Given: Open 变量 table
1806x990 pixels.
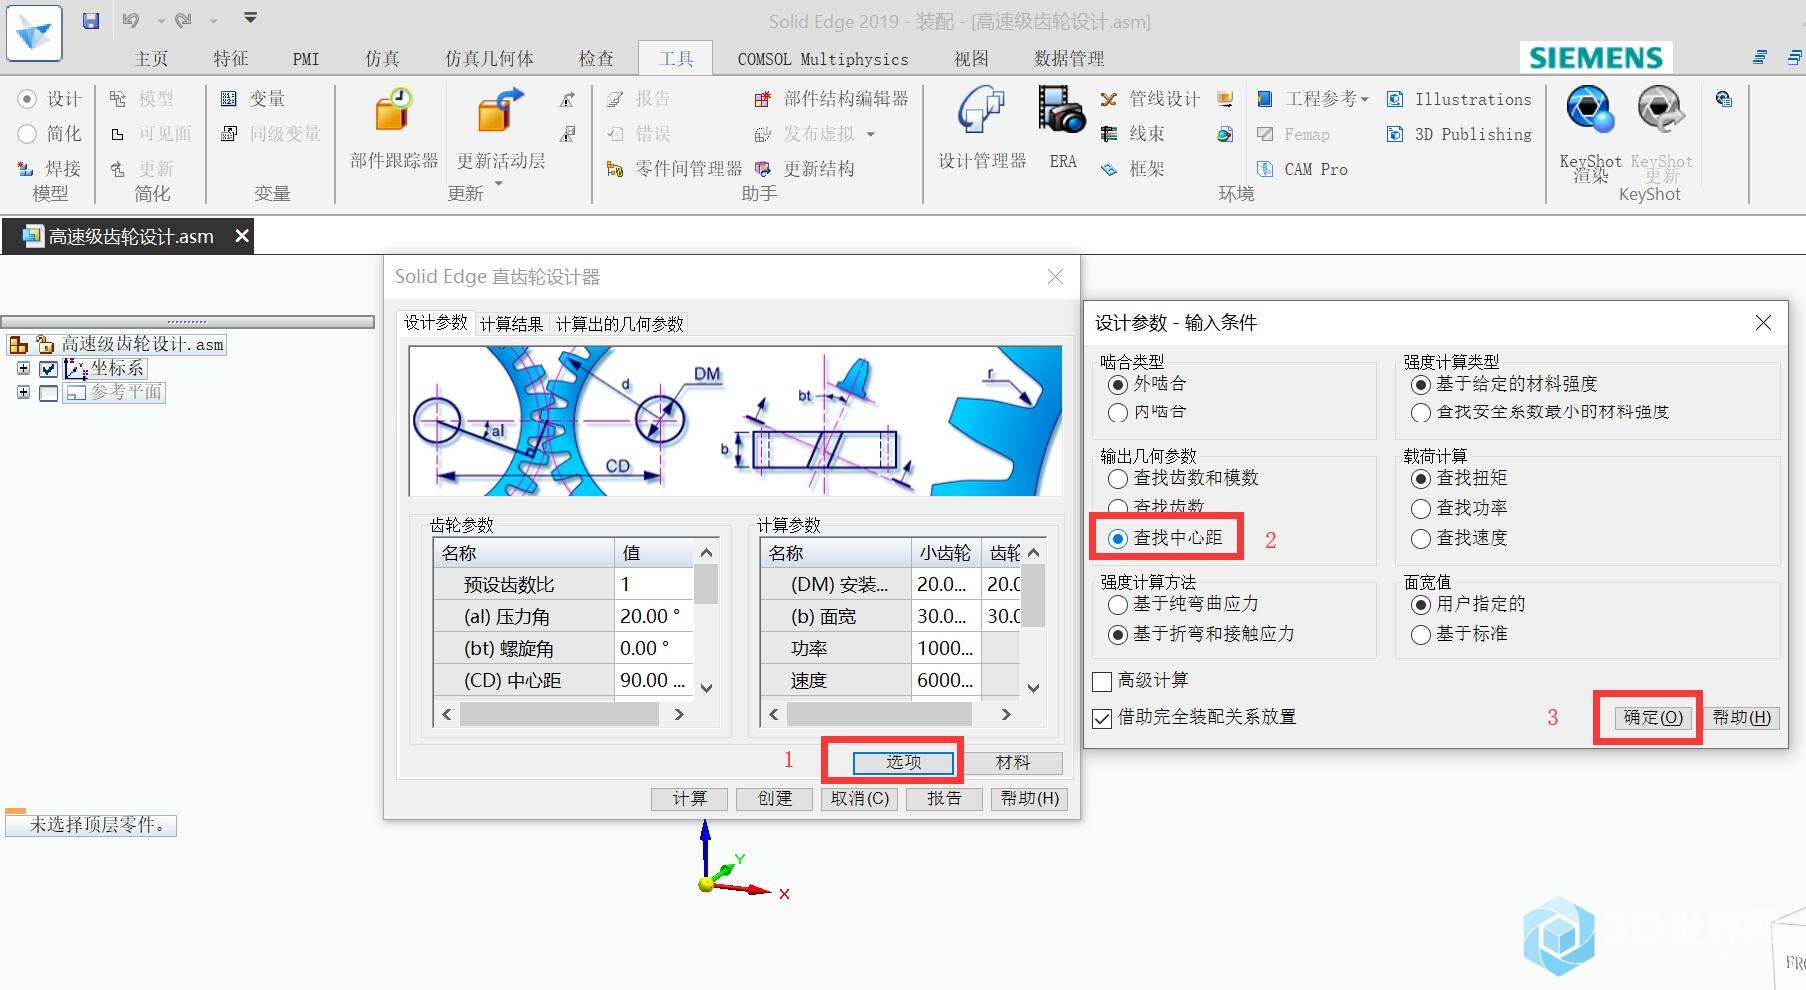Looking at the screenshot, I should (253, 99).
